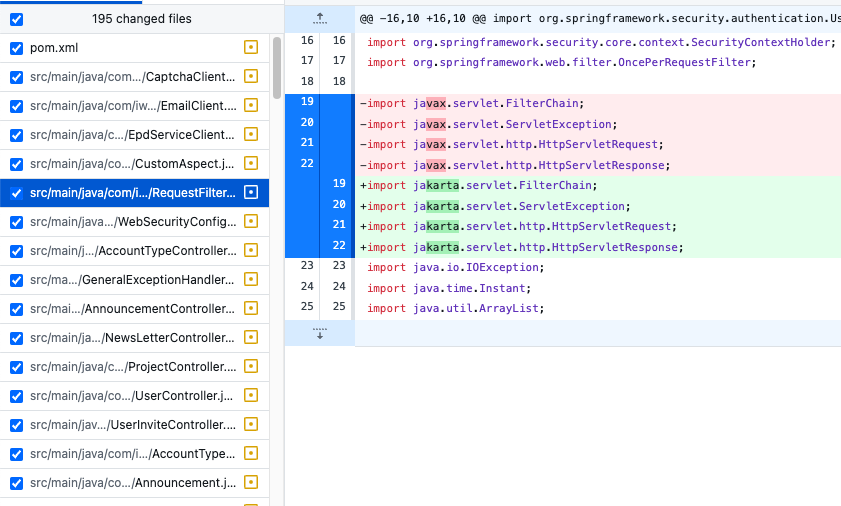Toggle the select-all 195 changed files checkbox
841x506 pixels.
coord(17,19)
